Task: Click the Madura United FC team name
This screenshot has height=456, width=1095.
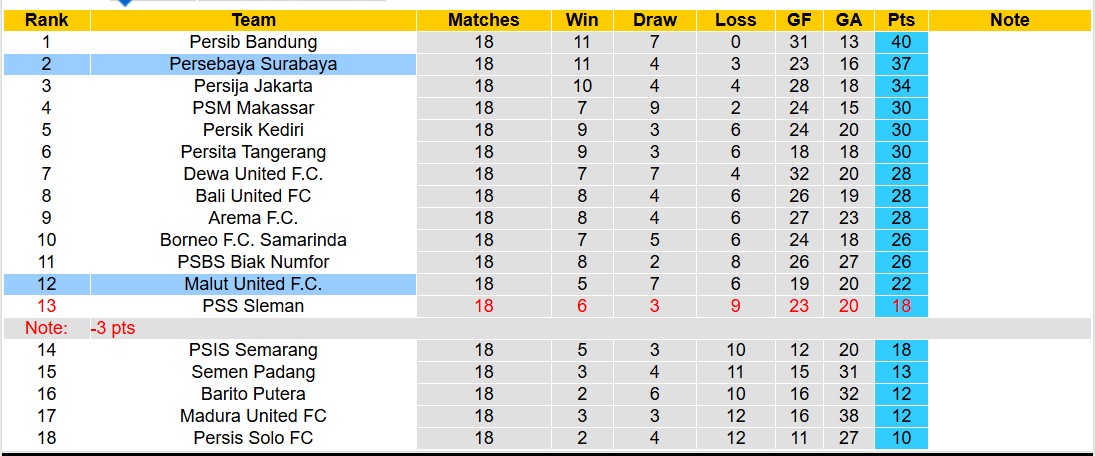Action: click(x=253, y=416)
